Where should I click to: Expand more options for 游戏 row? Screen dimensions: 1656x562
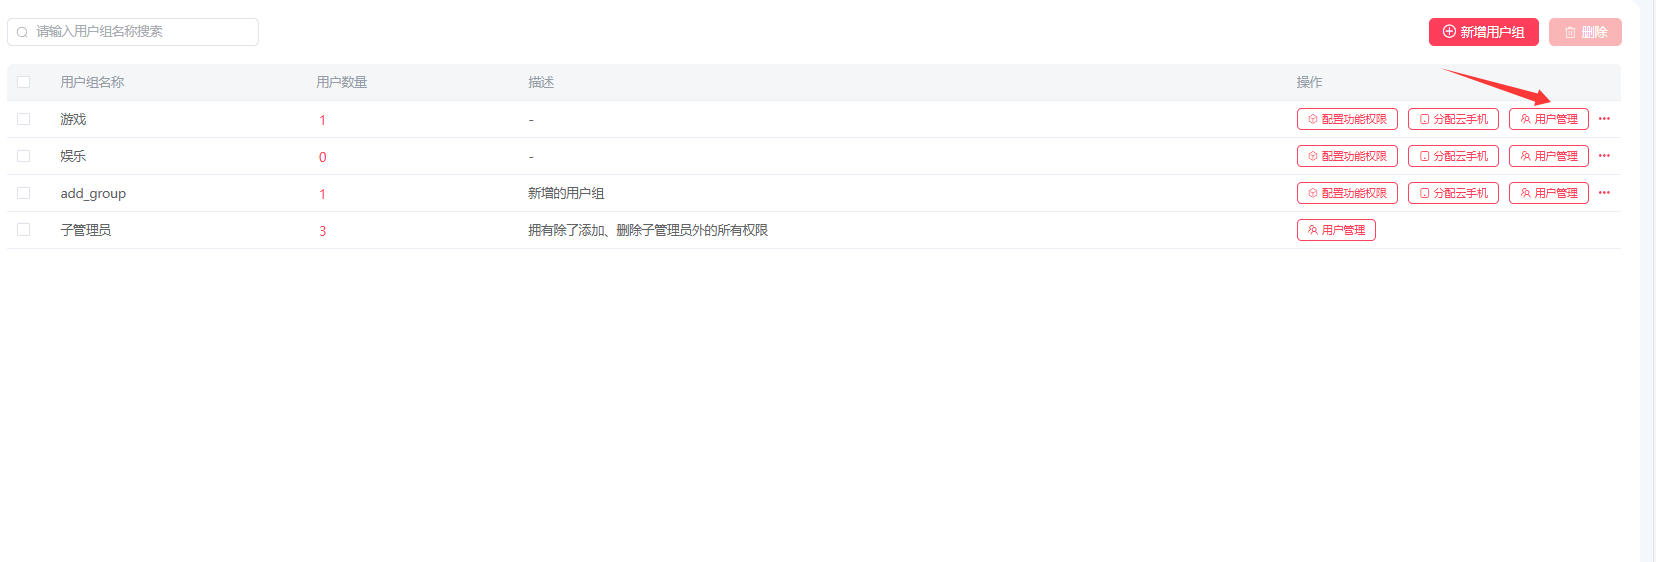tap(1604, 119)
